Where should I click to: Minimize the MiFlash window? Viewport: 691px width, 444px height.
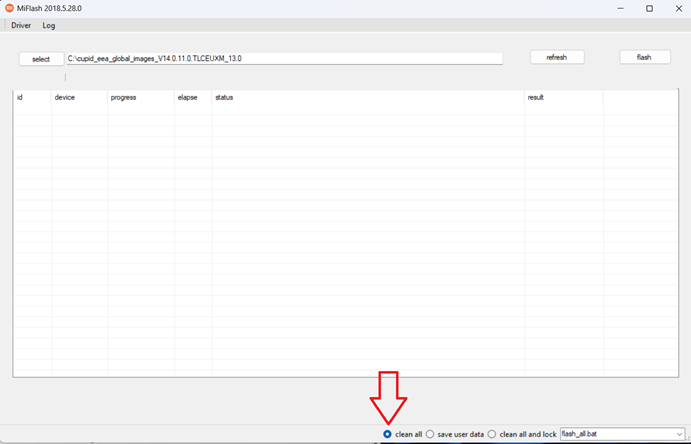point(620,8)
